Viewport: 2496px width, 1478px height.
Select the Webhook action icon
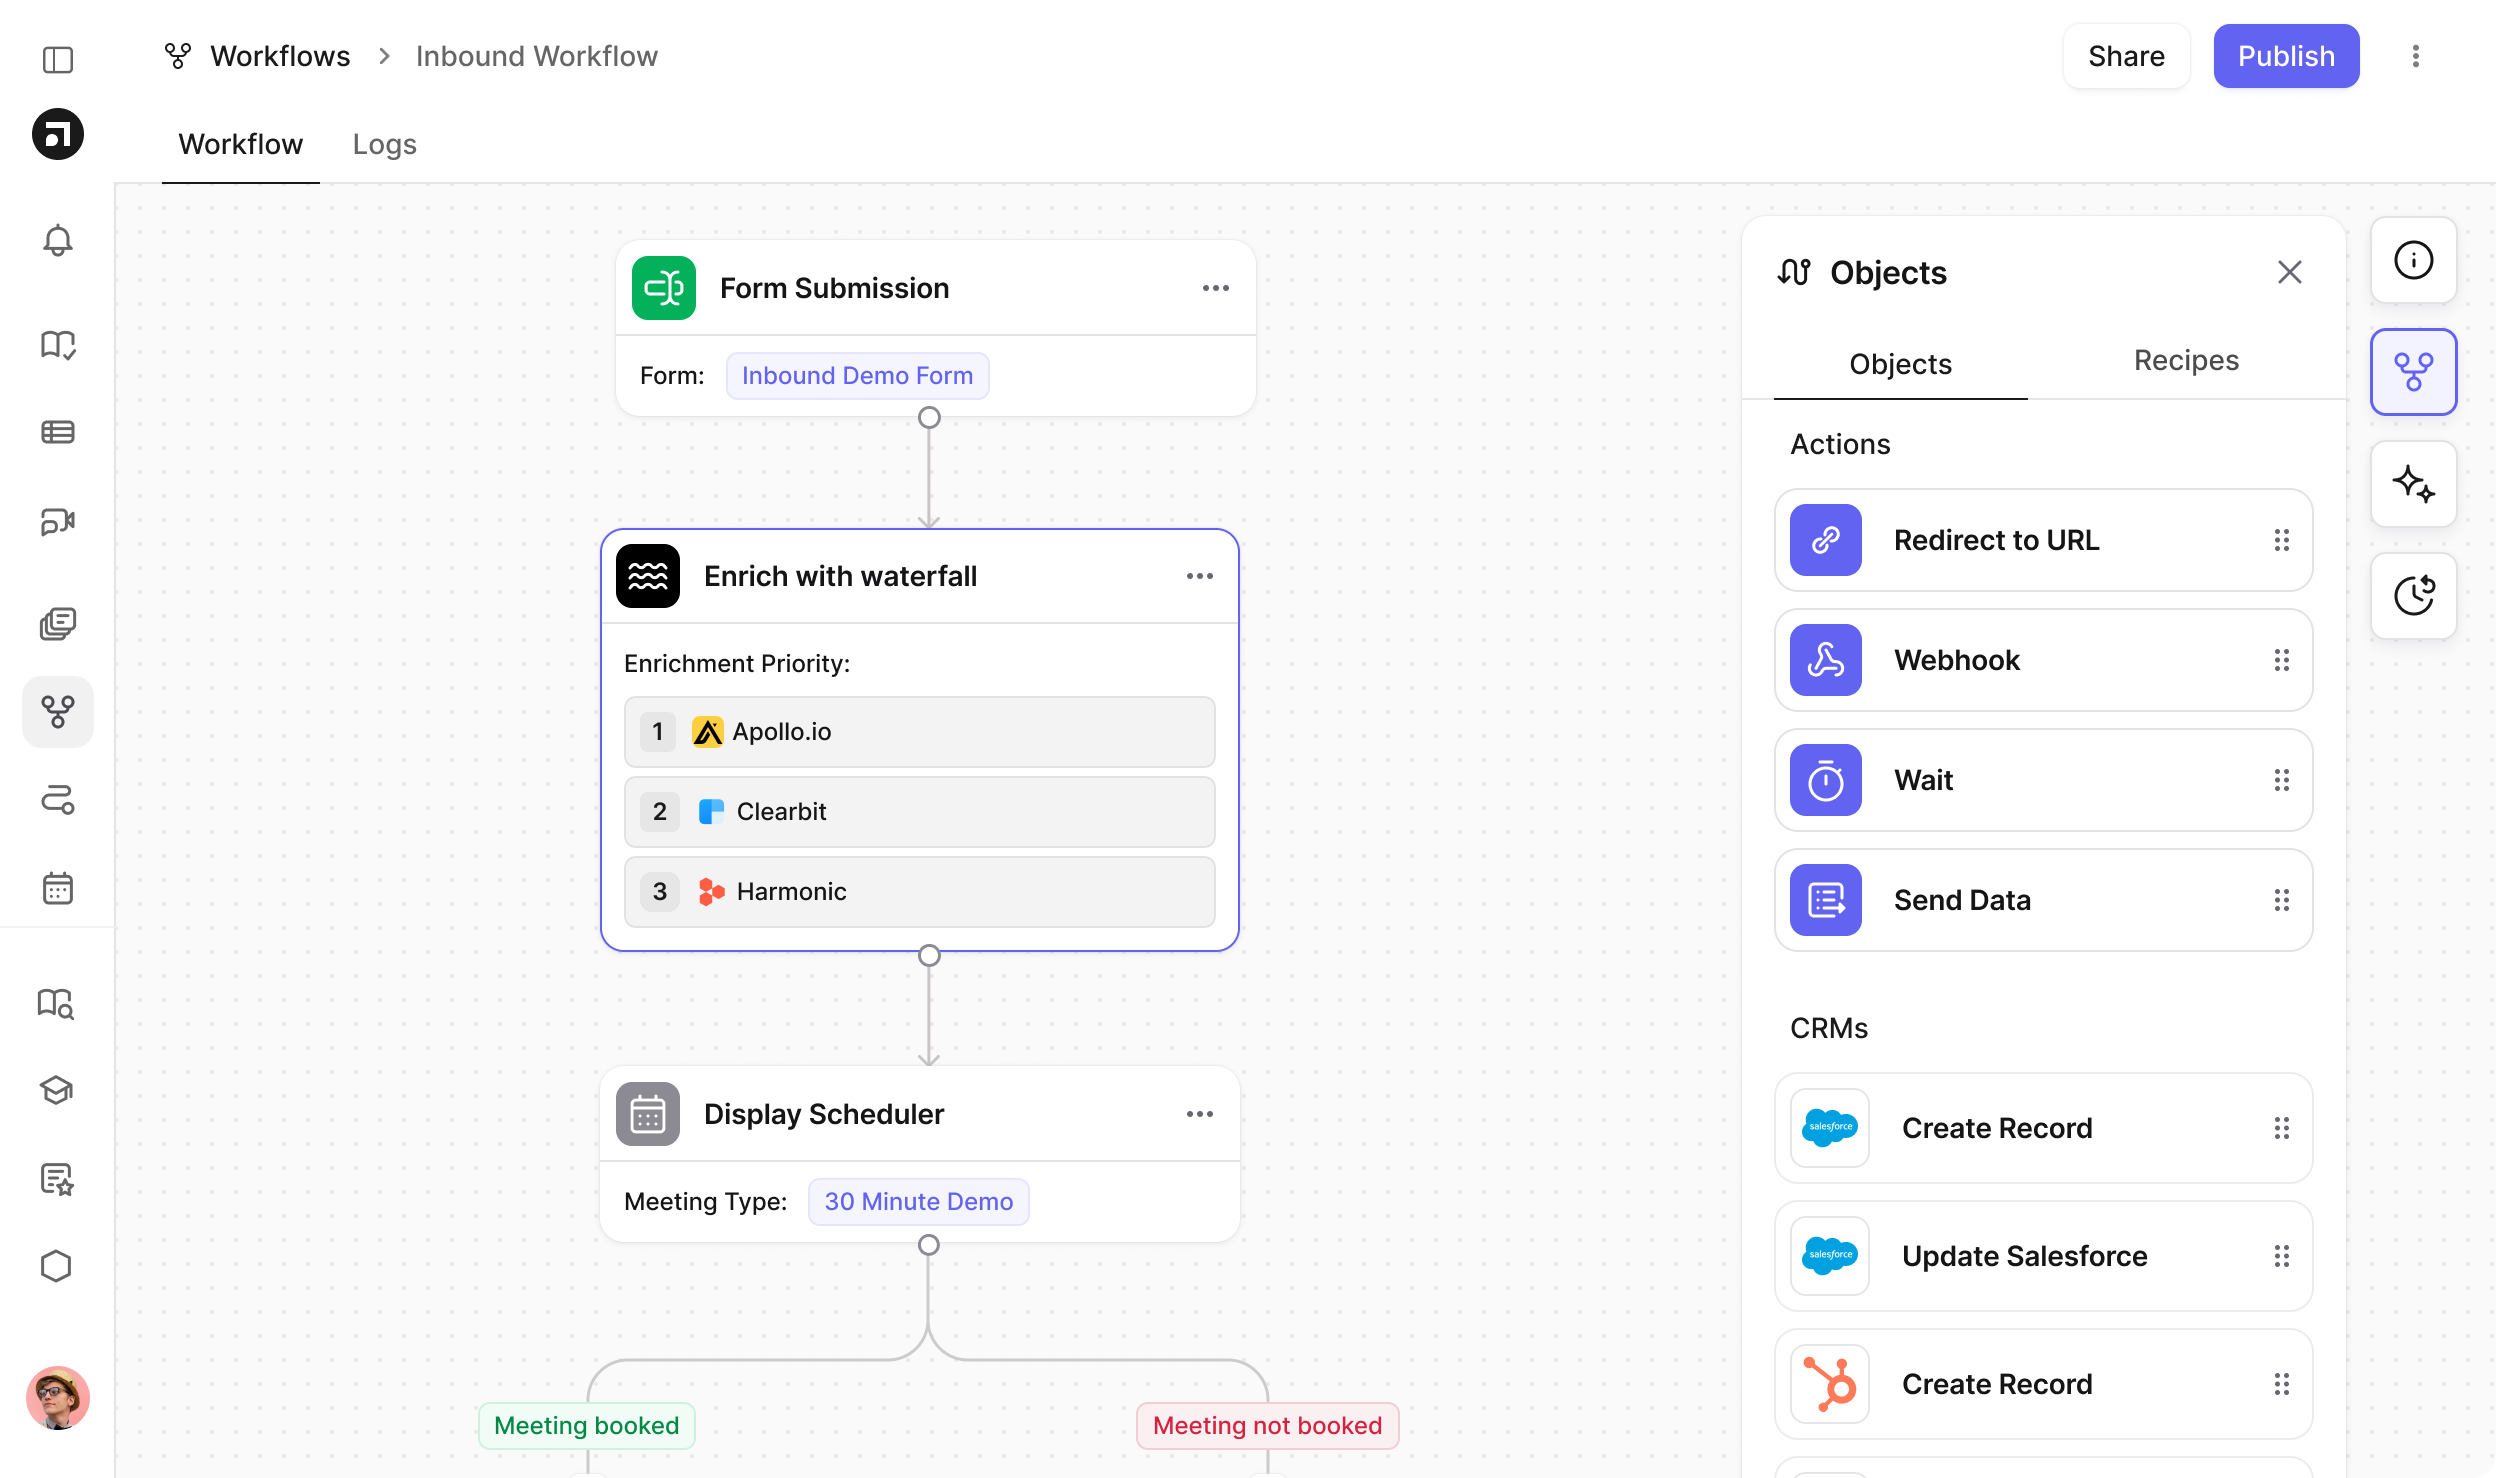(1825, 660)
